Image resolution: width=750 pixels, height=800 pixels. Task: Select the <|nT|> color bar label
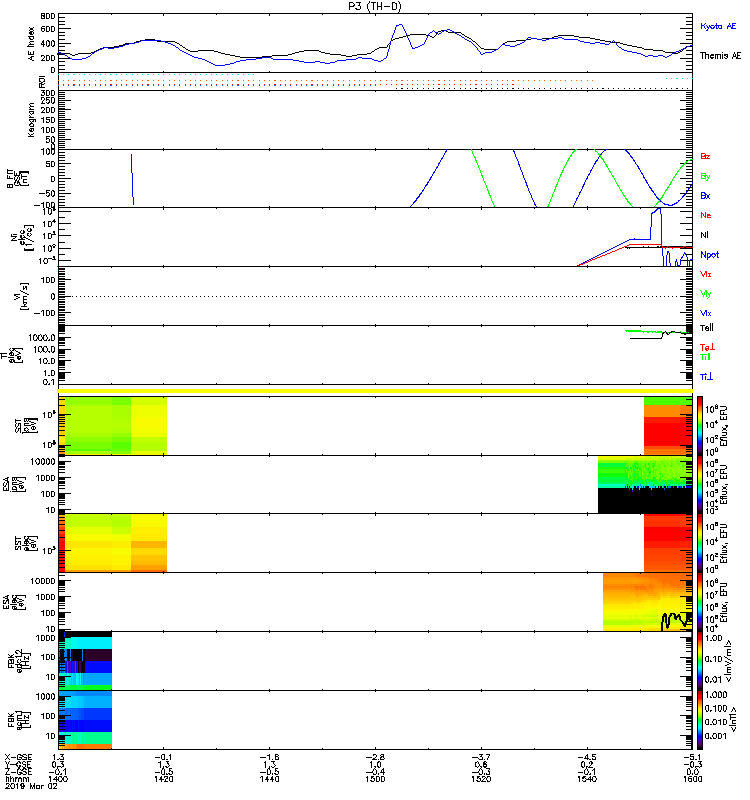(734, 720)
